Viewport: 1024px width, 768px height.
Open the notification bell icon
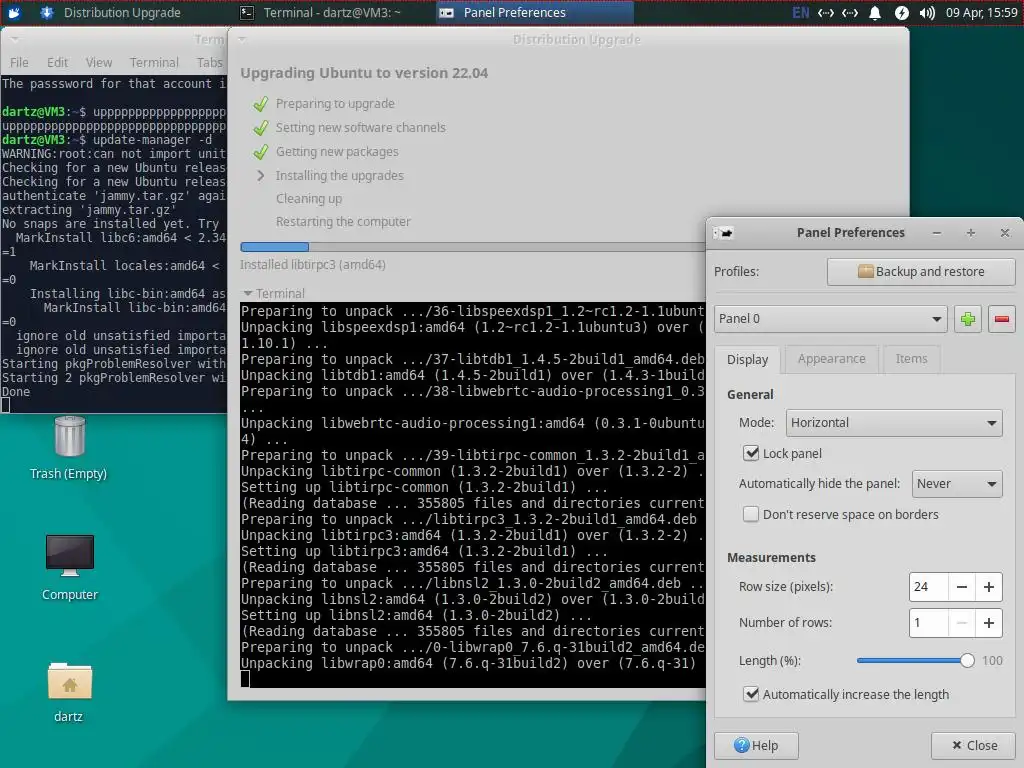tap(875, 12)
